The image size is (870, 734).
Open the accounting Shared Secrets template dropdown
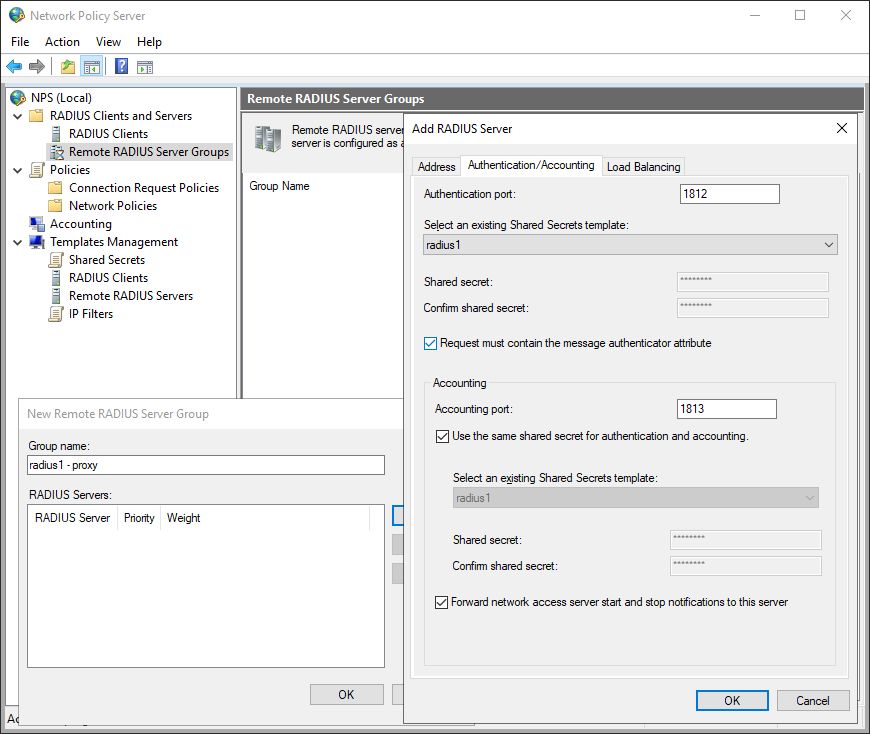(x=635, y=498)
